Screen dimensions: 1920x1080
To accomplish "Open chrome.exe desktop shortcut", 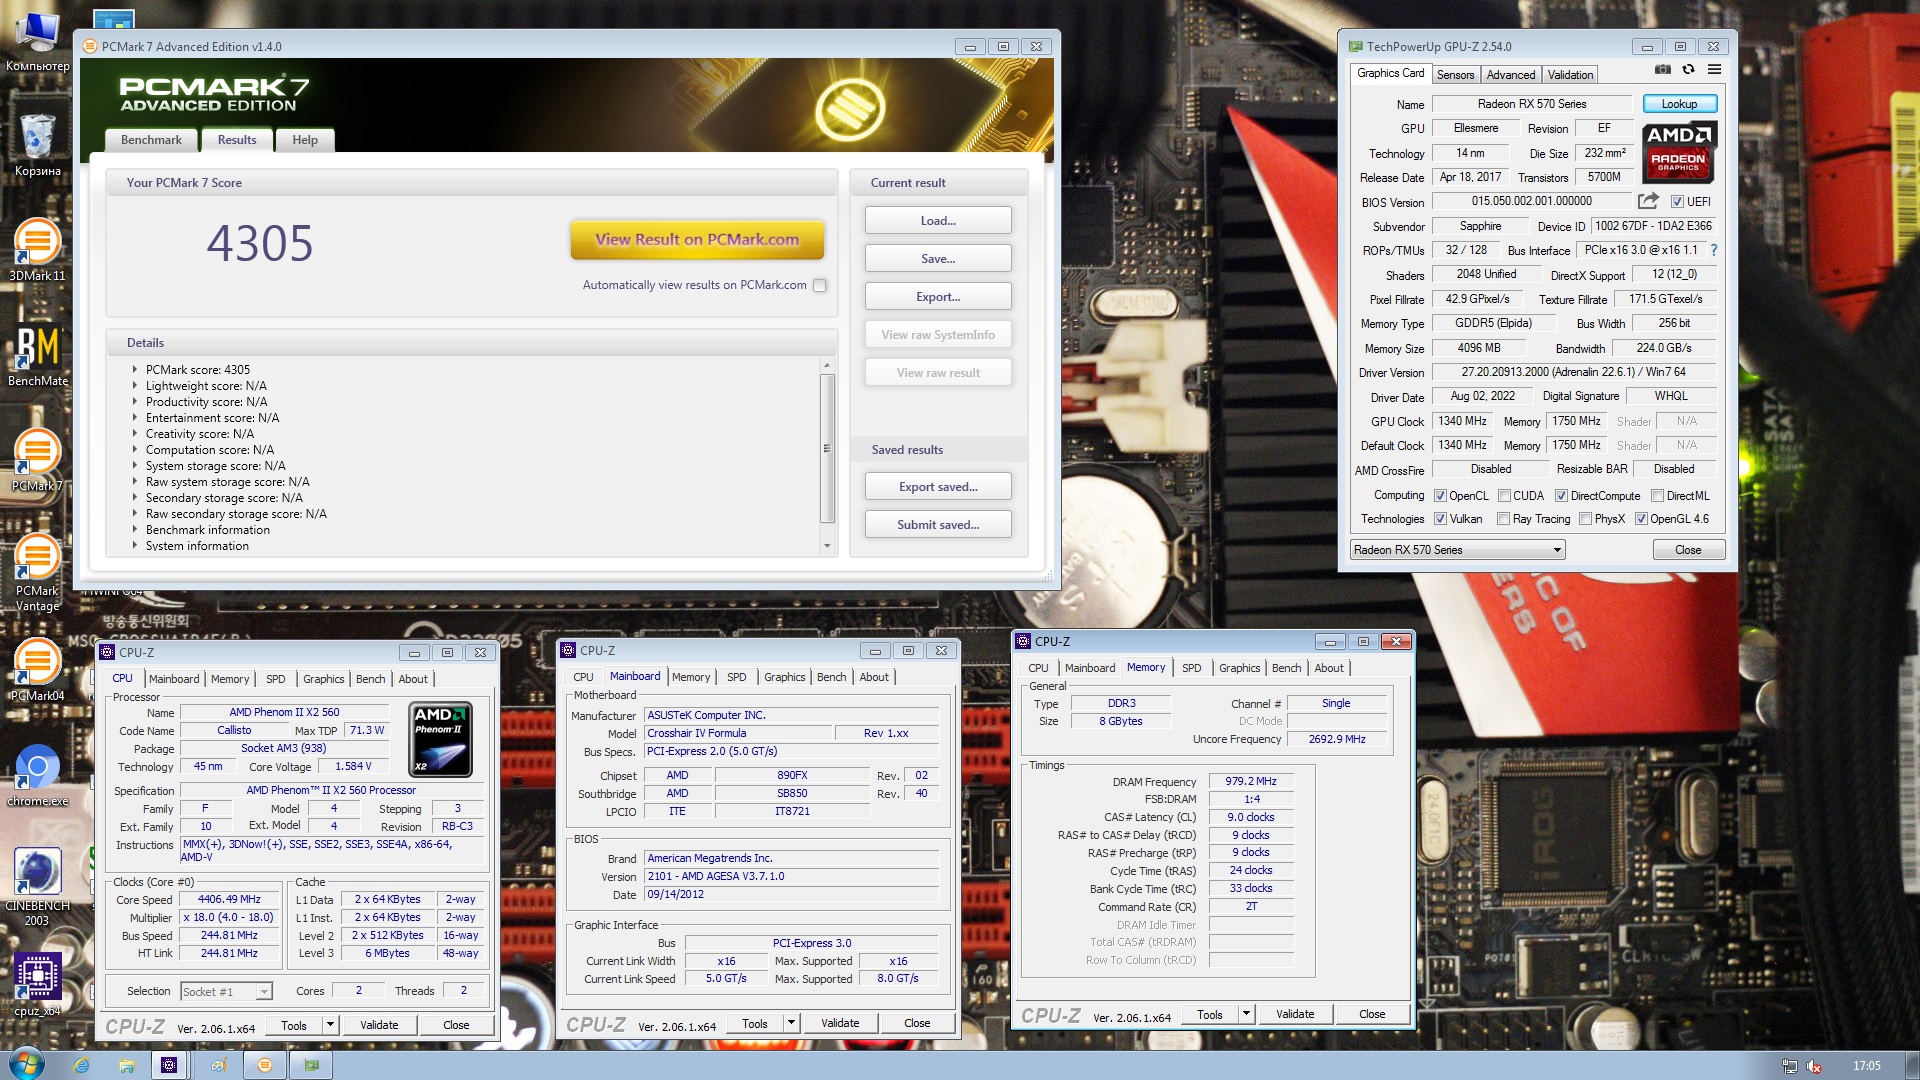I will tap(37, 776).
